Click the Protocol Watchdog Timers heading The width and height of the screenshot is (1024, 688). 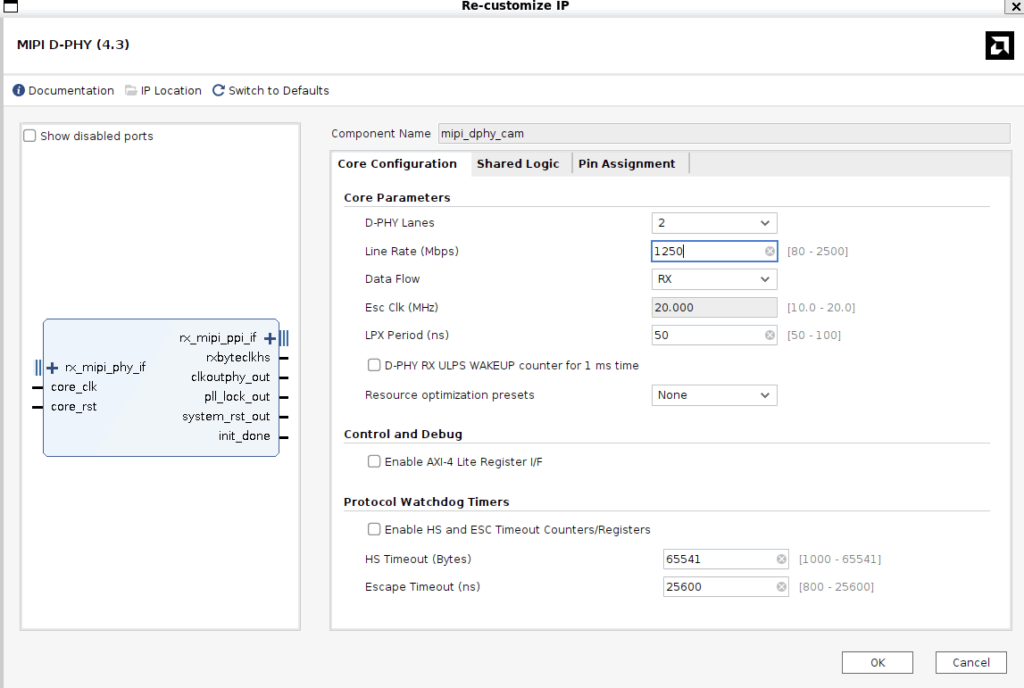tap(426, 502)
